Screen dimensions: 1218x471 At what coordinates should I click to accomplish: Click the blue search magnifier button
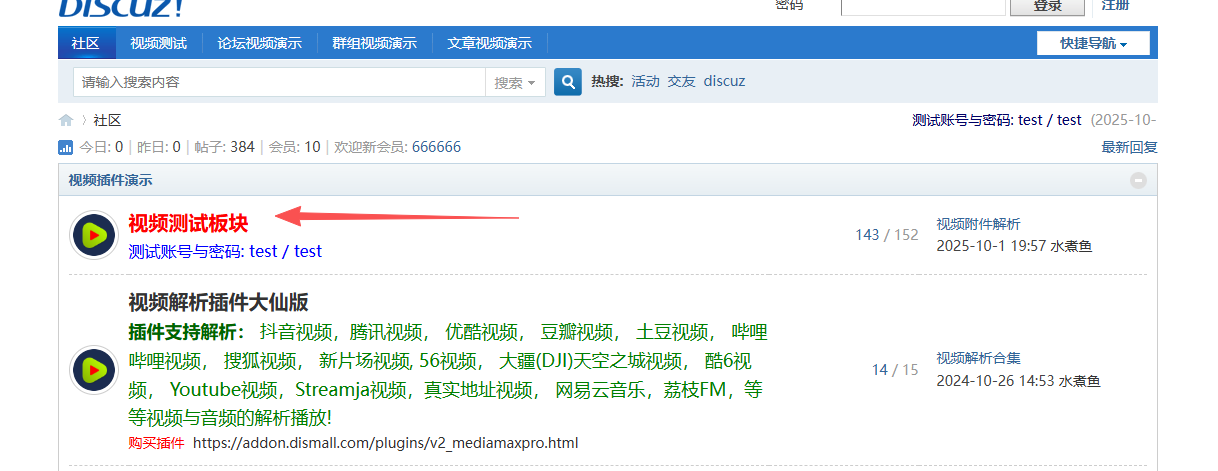click(x=568, y=82)
